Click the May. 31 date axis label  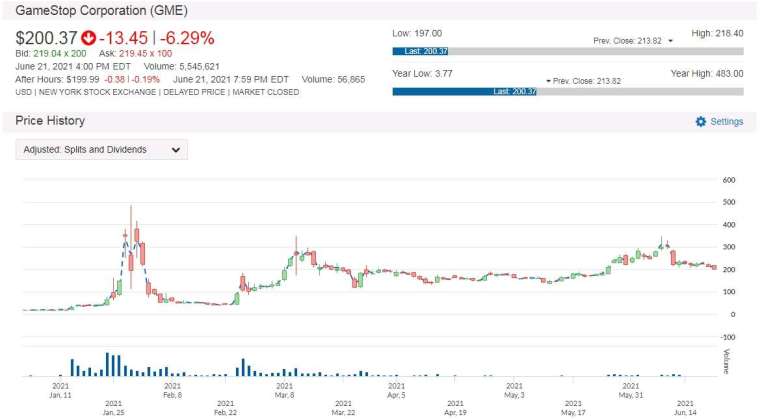tap(631, 391)
